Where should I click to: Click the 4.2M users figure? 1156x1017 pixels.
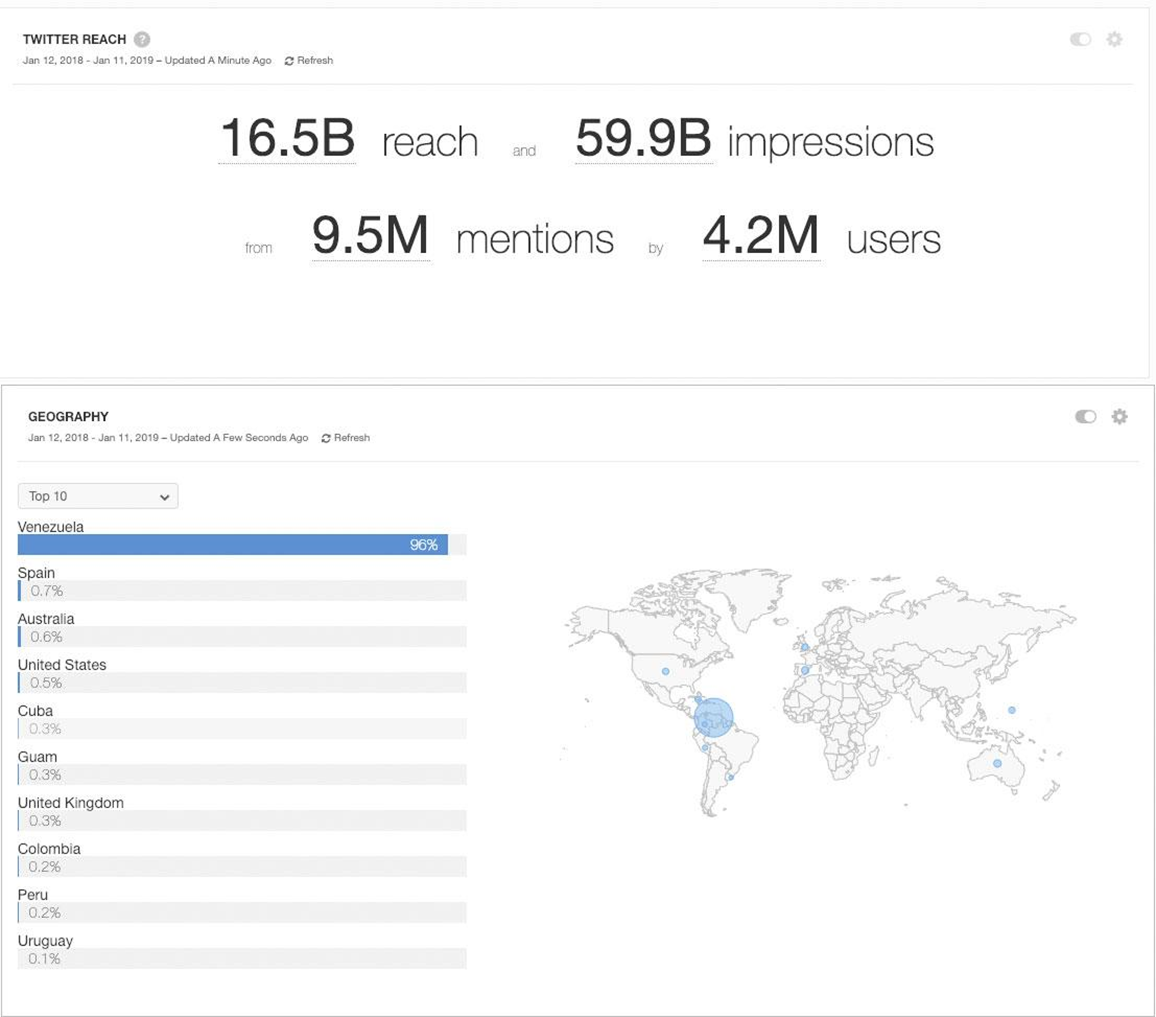pyautogui.click(x=762, y=236)
